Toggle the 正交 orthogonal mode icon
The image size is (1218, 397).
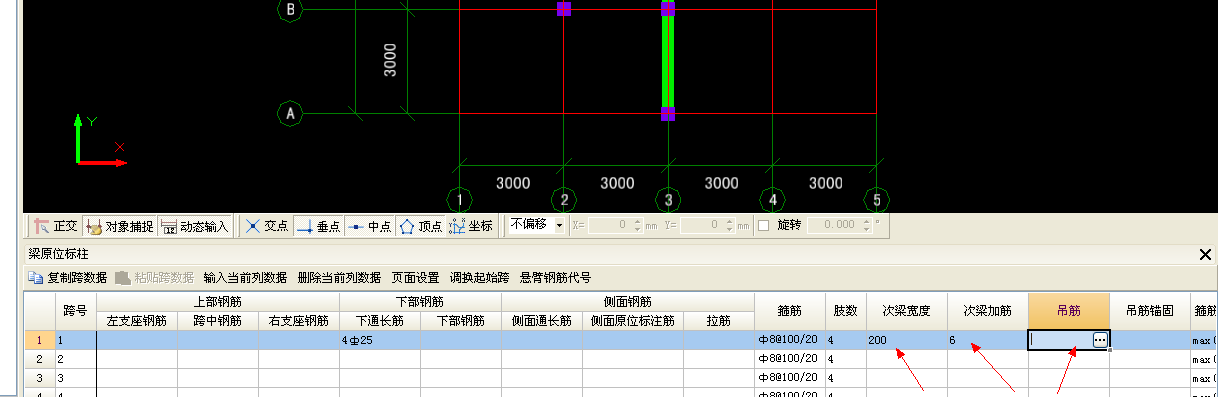click(41, 226)
